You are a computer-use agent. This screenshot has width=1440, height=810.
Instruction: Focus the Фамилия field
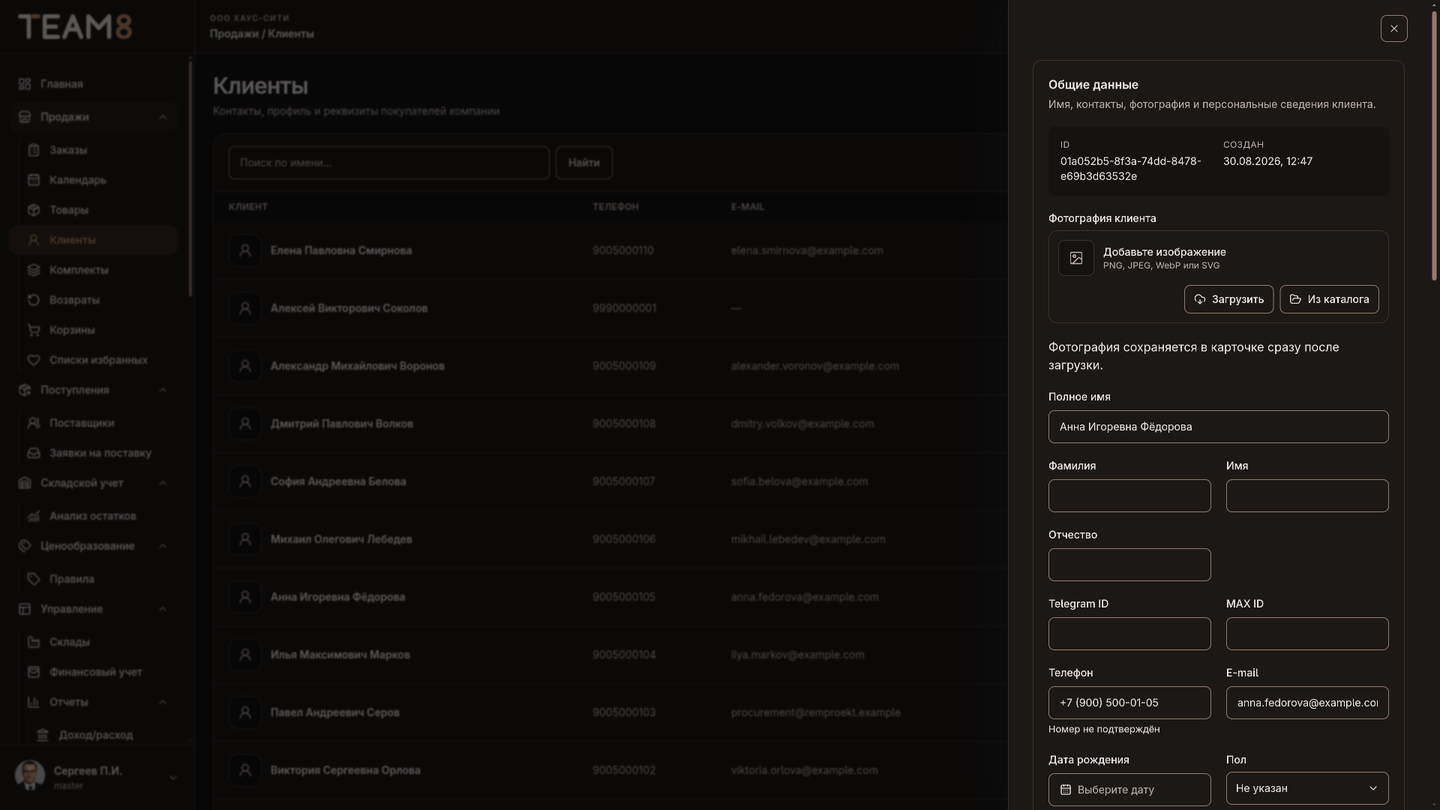tap(1129, 495)
